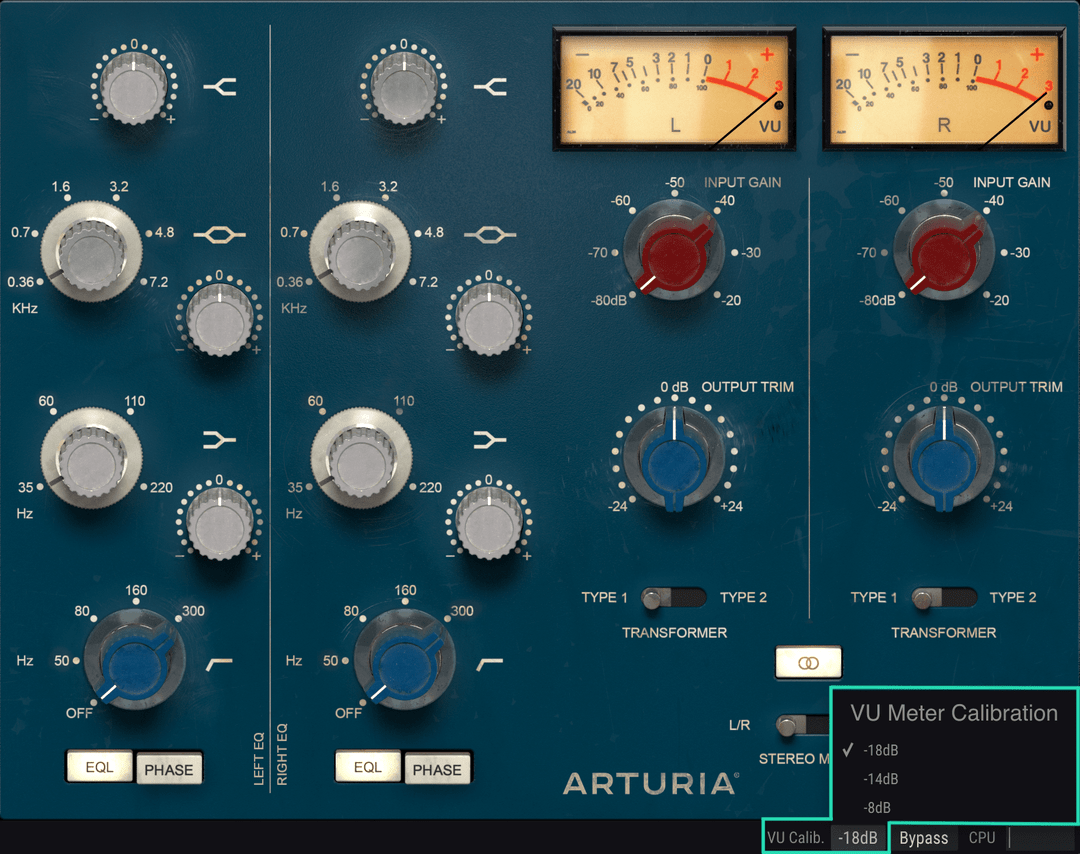This screenshot has width=1080, height=854.
Task: Click the CPU meter in the status bar
Action: pyautogui.click(x=1018, y=838)
